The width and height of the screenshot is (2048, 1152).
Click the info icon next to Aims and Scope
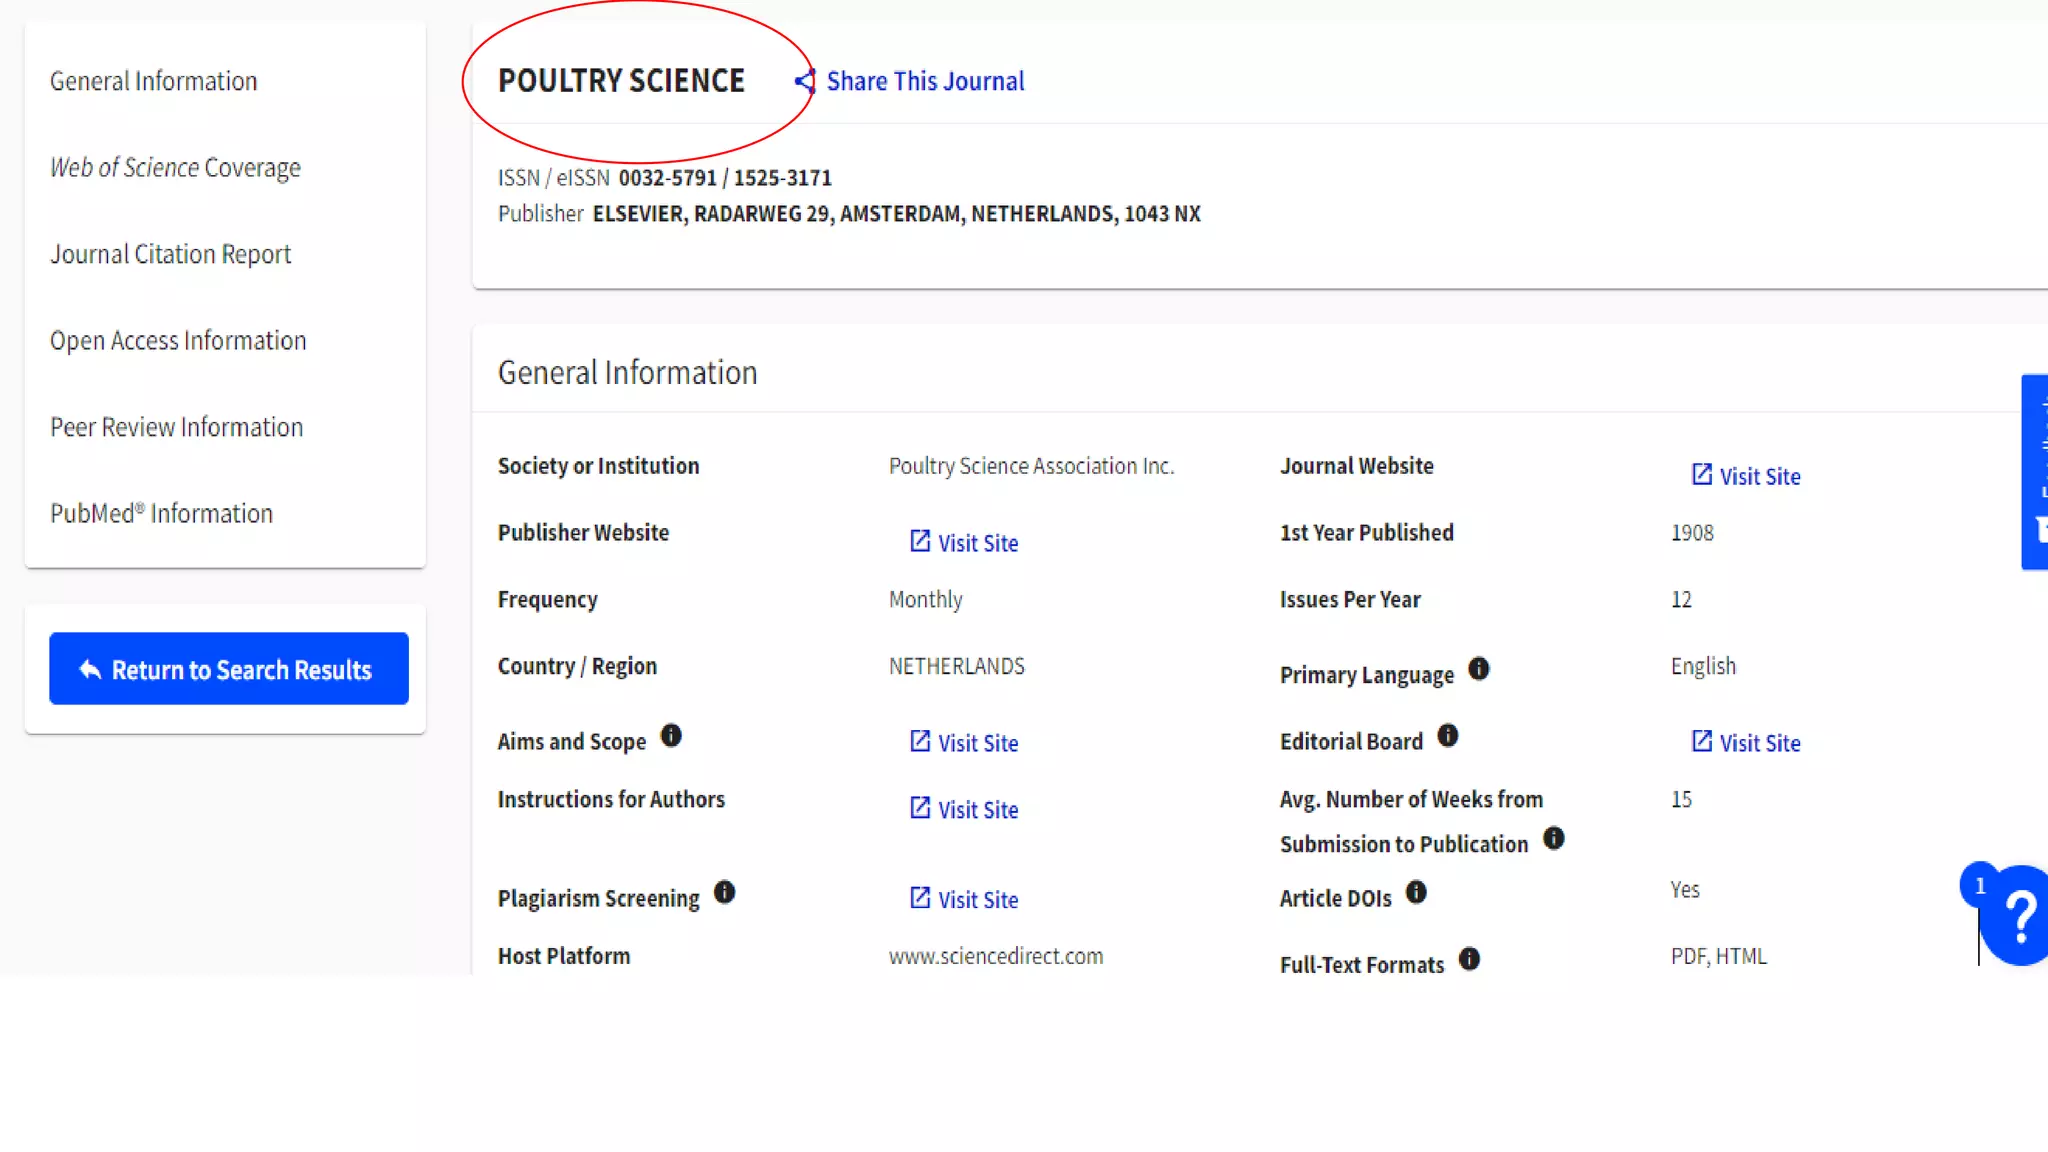point(671,736)
